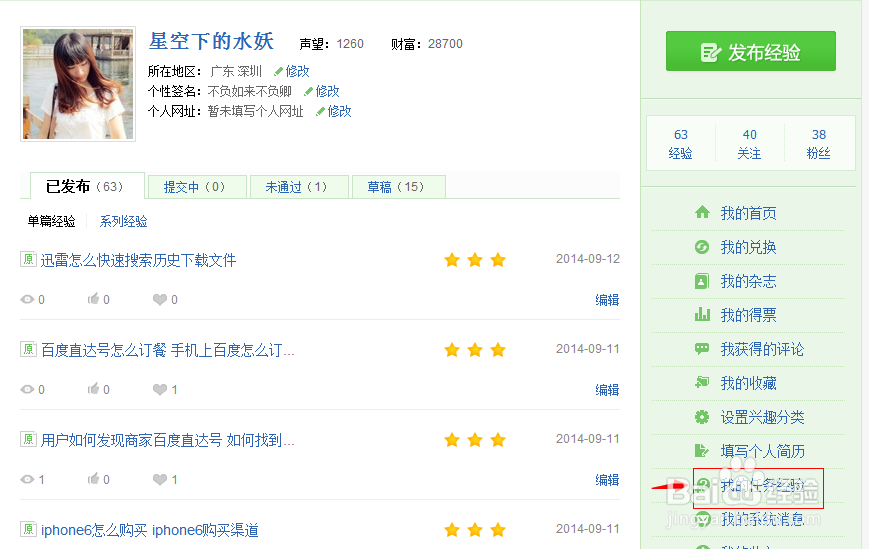
Task: Click star rating of 迅雷 article
Action: coord(475,260)
